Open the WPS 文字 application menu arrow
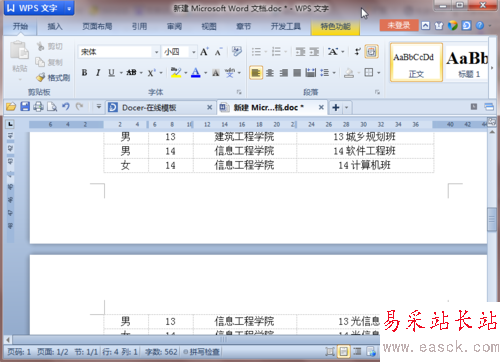 pos(69,9)
